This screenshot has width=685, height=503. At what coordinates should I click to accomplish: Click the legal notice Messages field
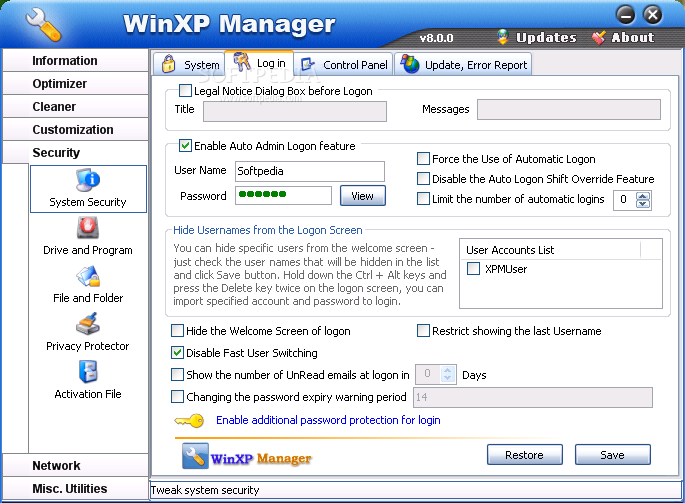click(x=569, y=109)
